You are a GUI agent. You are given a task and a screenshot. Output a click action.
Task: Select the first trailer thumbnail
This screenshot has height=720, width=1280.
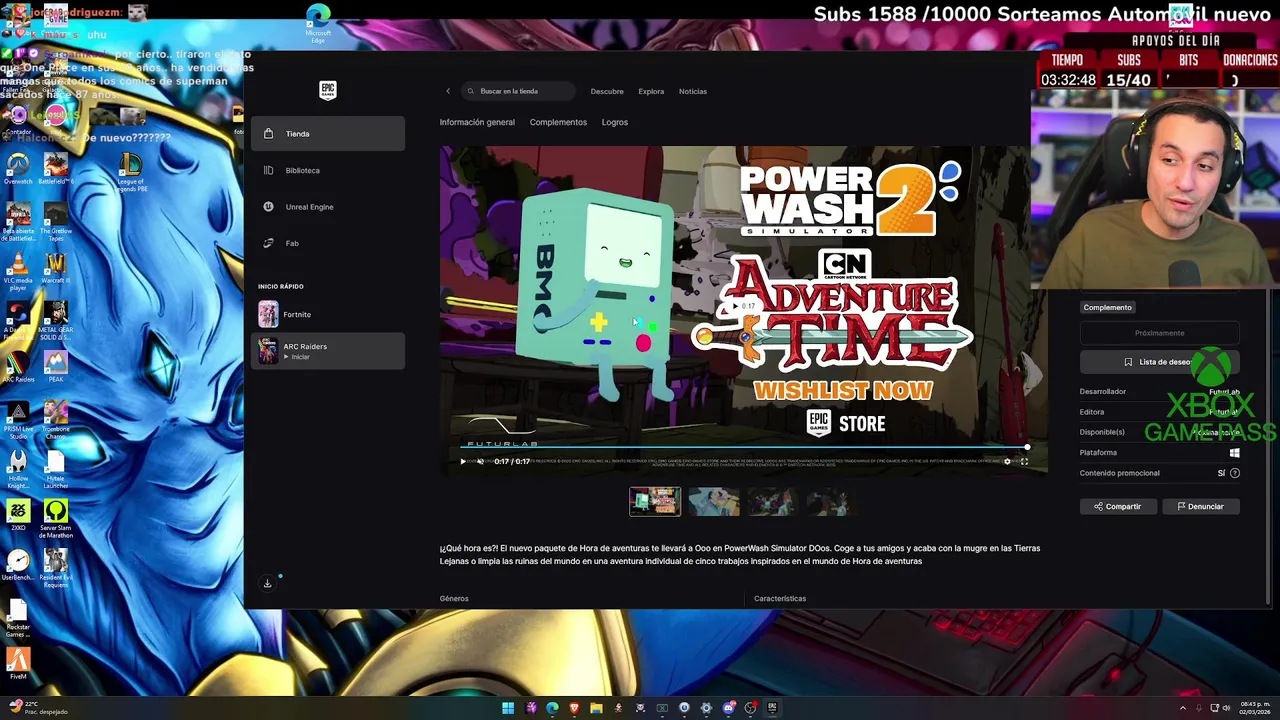(x=655, y=501)
